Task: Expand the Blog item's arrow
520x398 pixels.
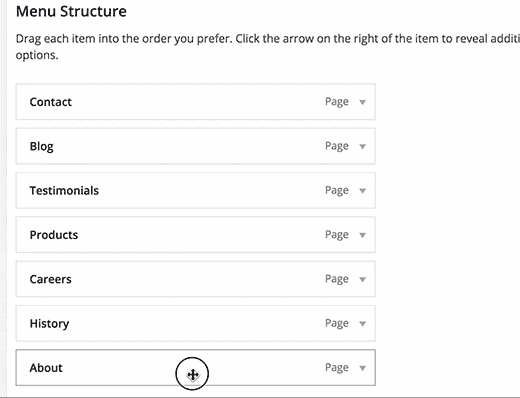Action: point(362,146)
